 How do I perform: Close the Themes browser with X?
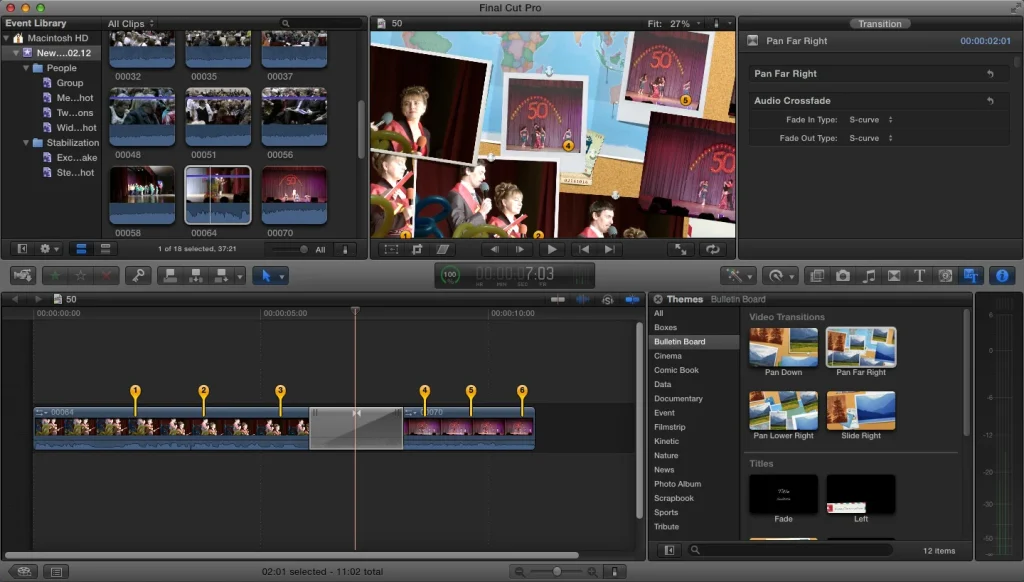click(658, 299)
